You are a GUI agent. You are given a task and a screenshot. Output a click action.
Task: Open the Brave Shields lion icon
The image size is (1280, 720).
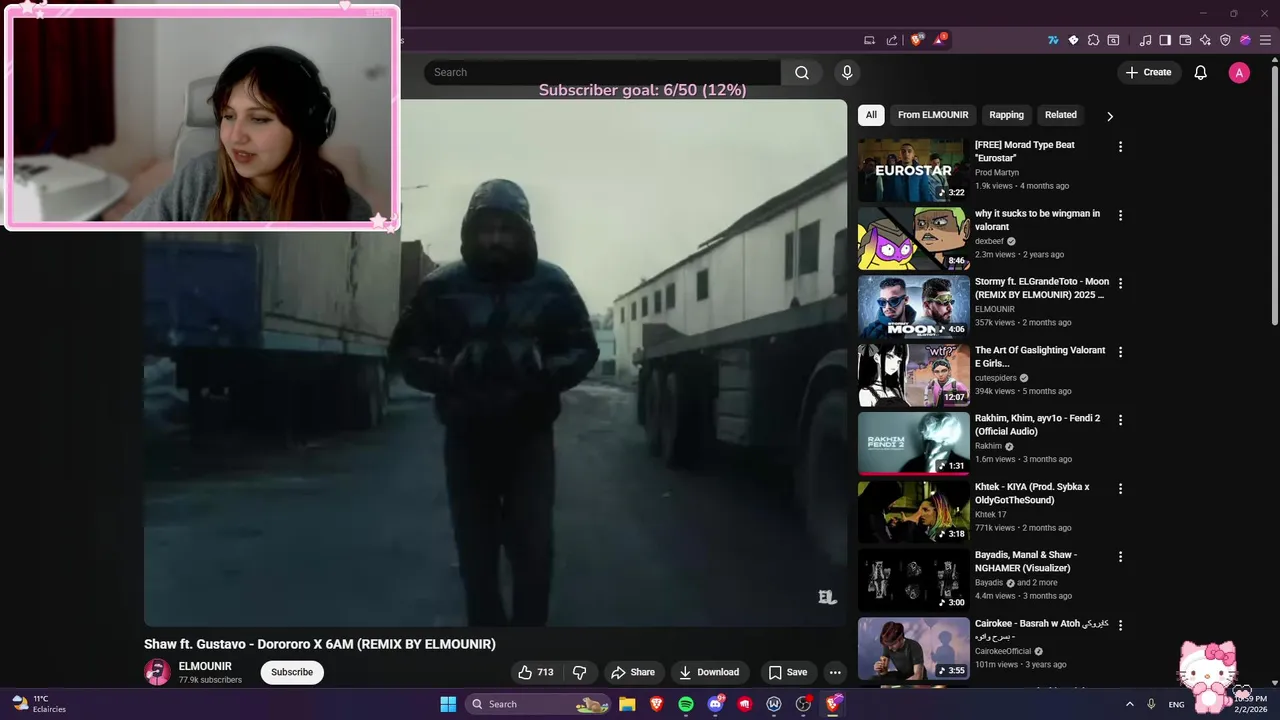tap(916, 40)
